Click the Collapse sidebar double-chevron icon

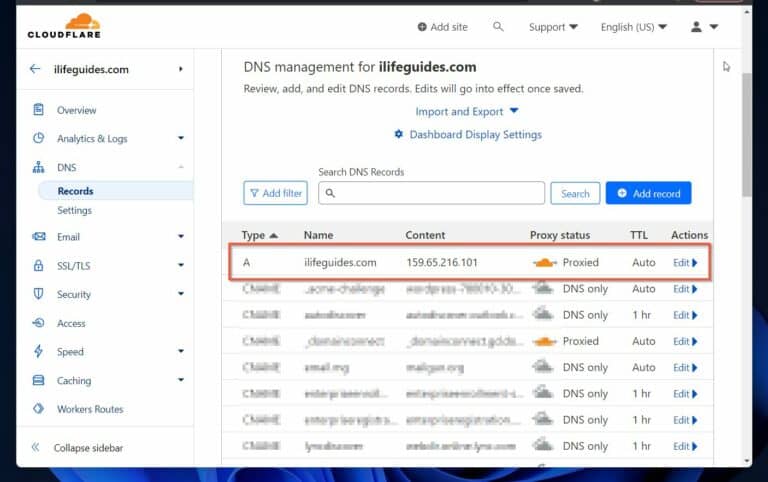[35, 447]
